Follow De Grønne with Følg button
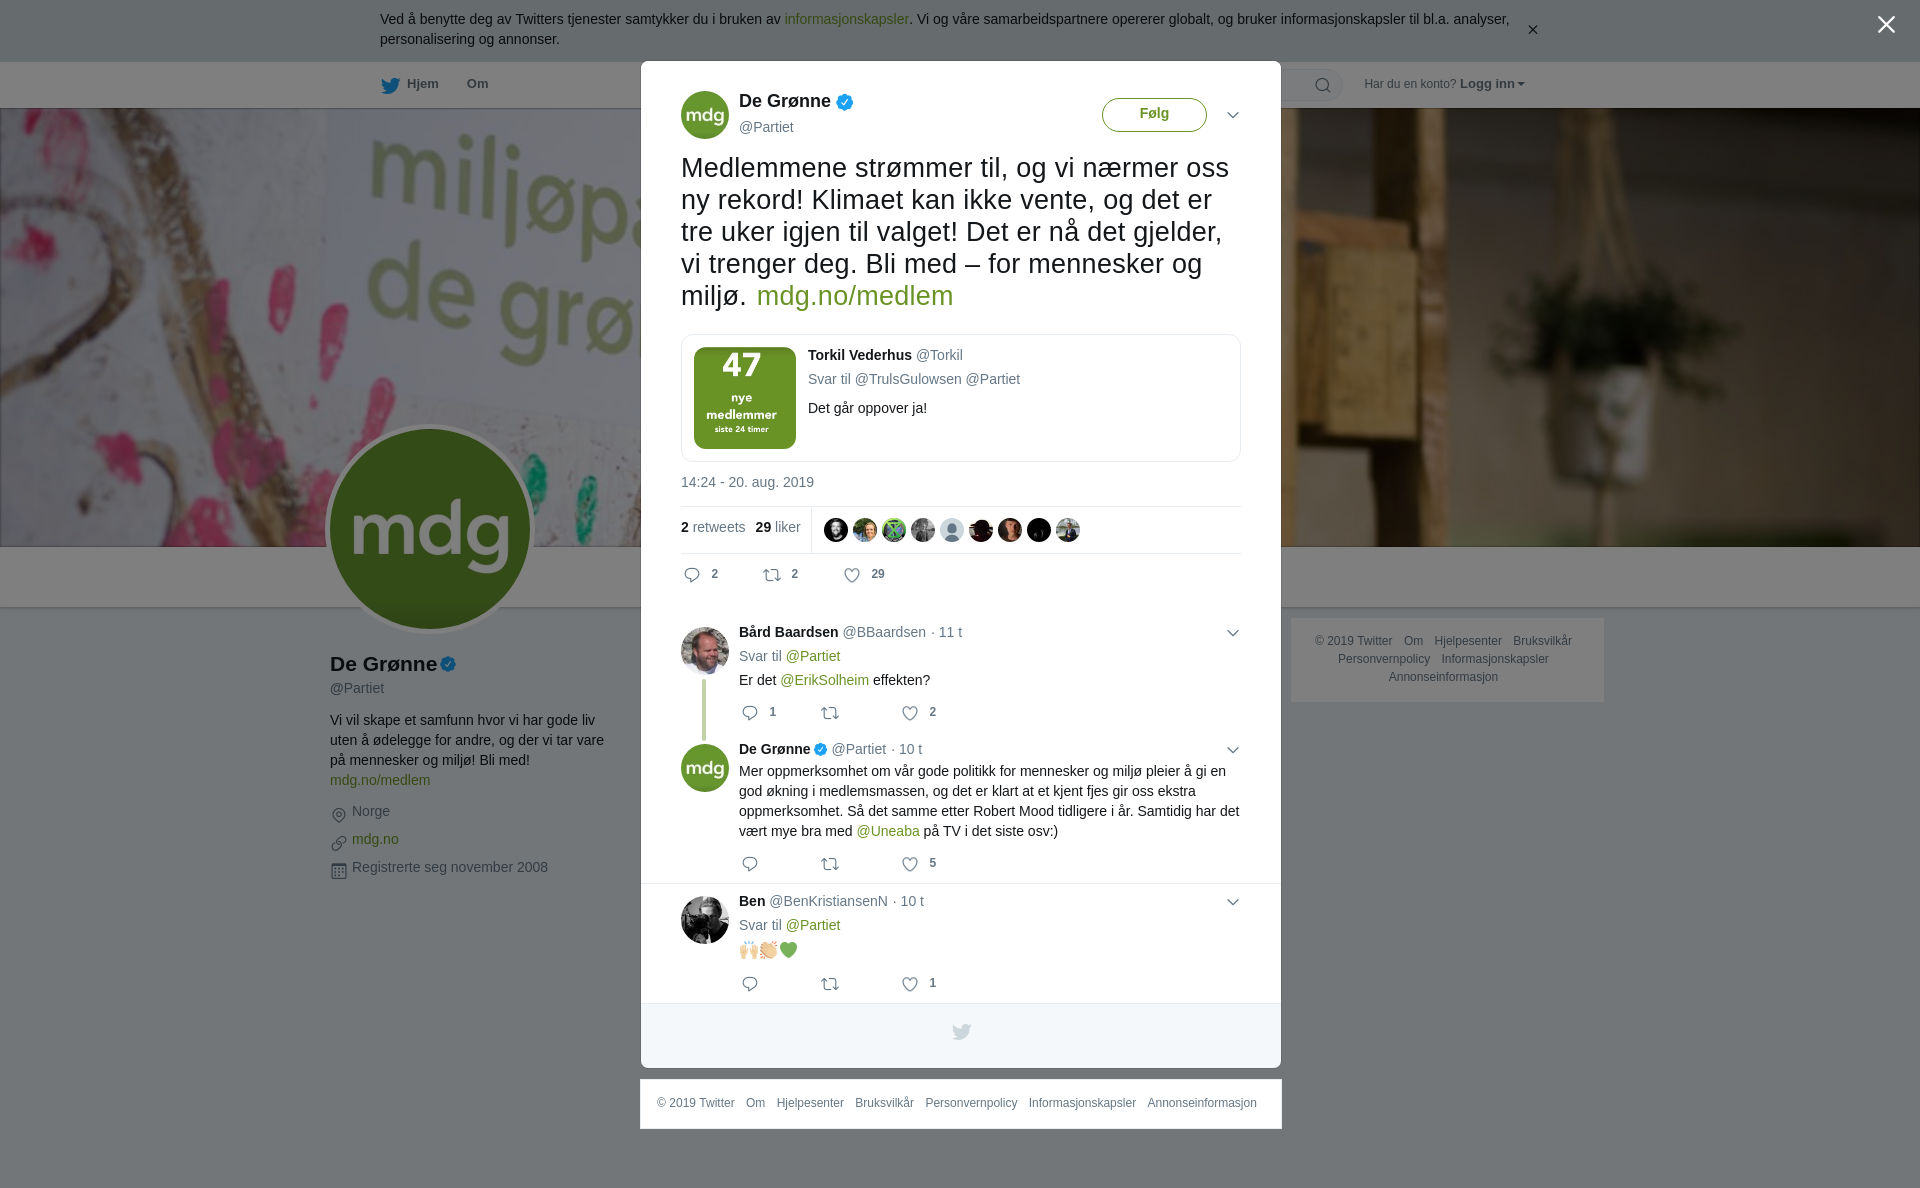This screenshot has width=1920, height=1188. click(1154, 115)
